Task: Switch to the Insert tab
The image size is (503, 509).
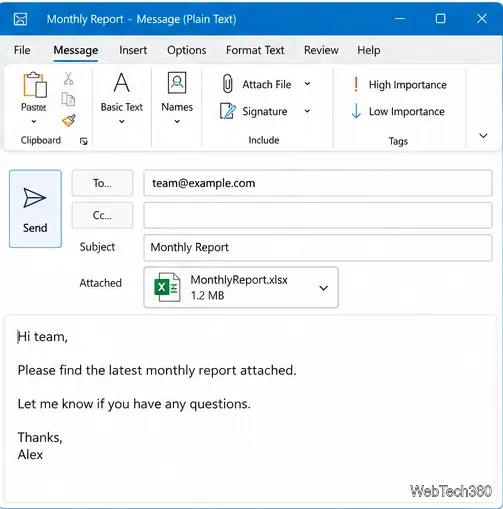Action: coord(133,50)
